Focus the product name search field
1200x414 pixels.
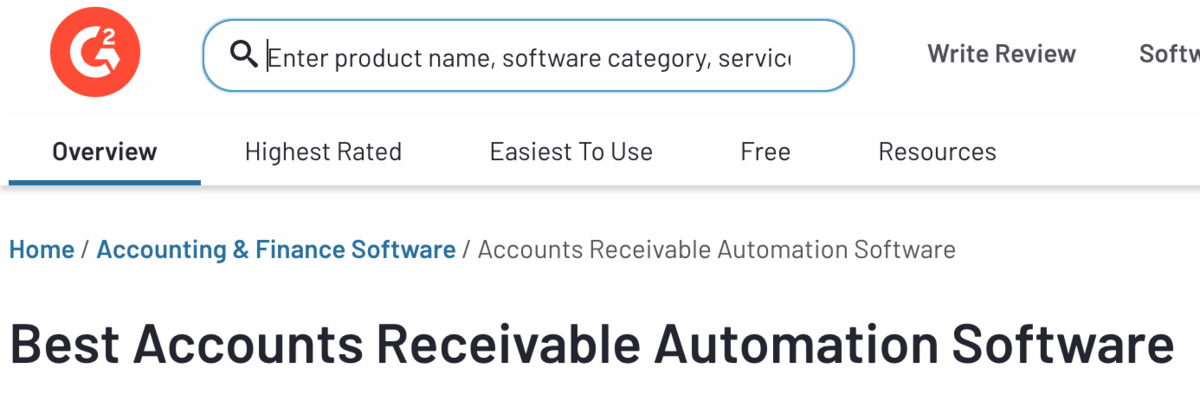click(x=530, y=56)
